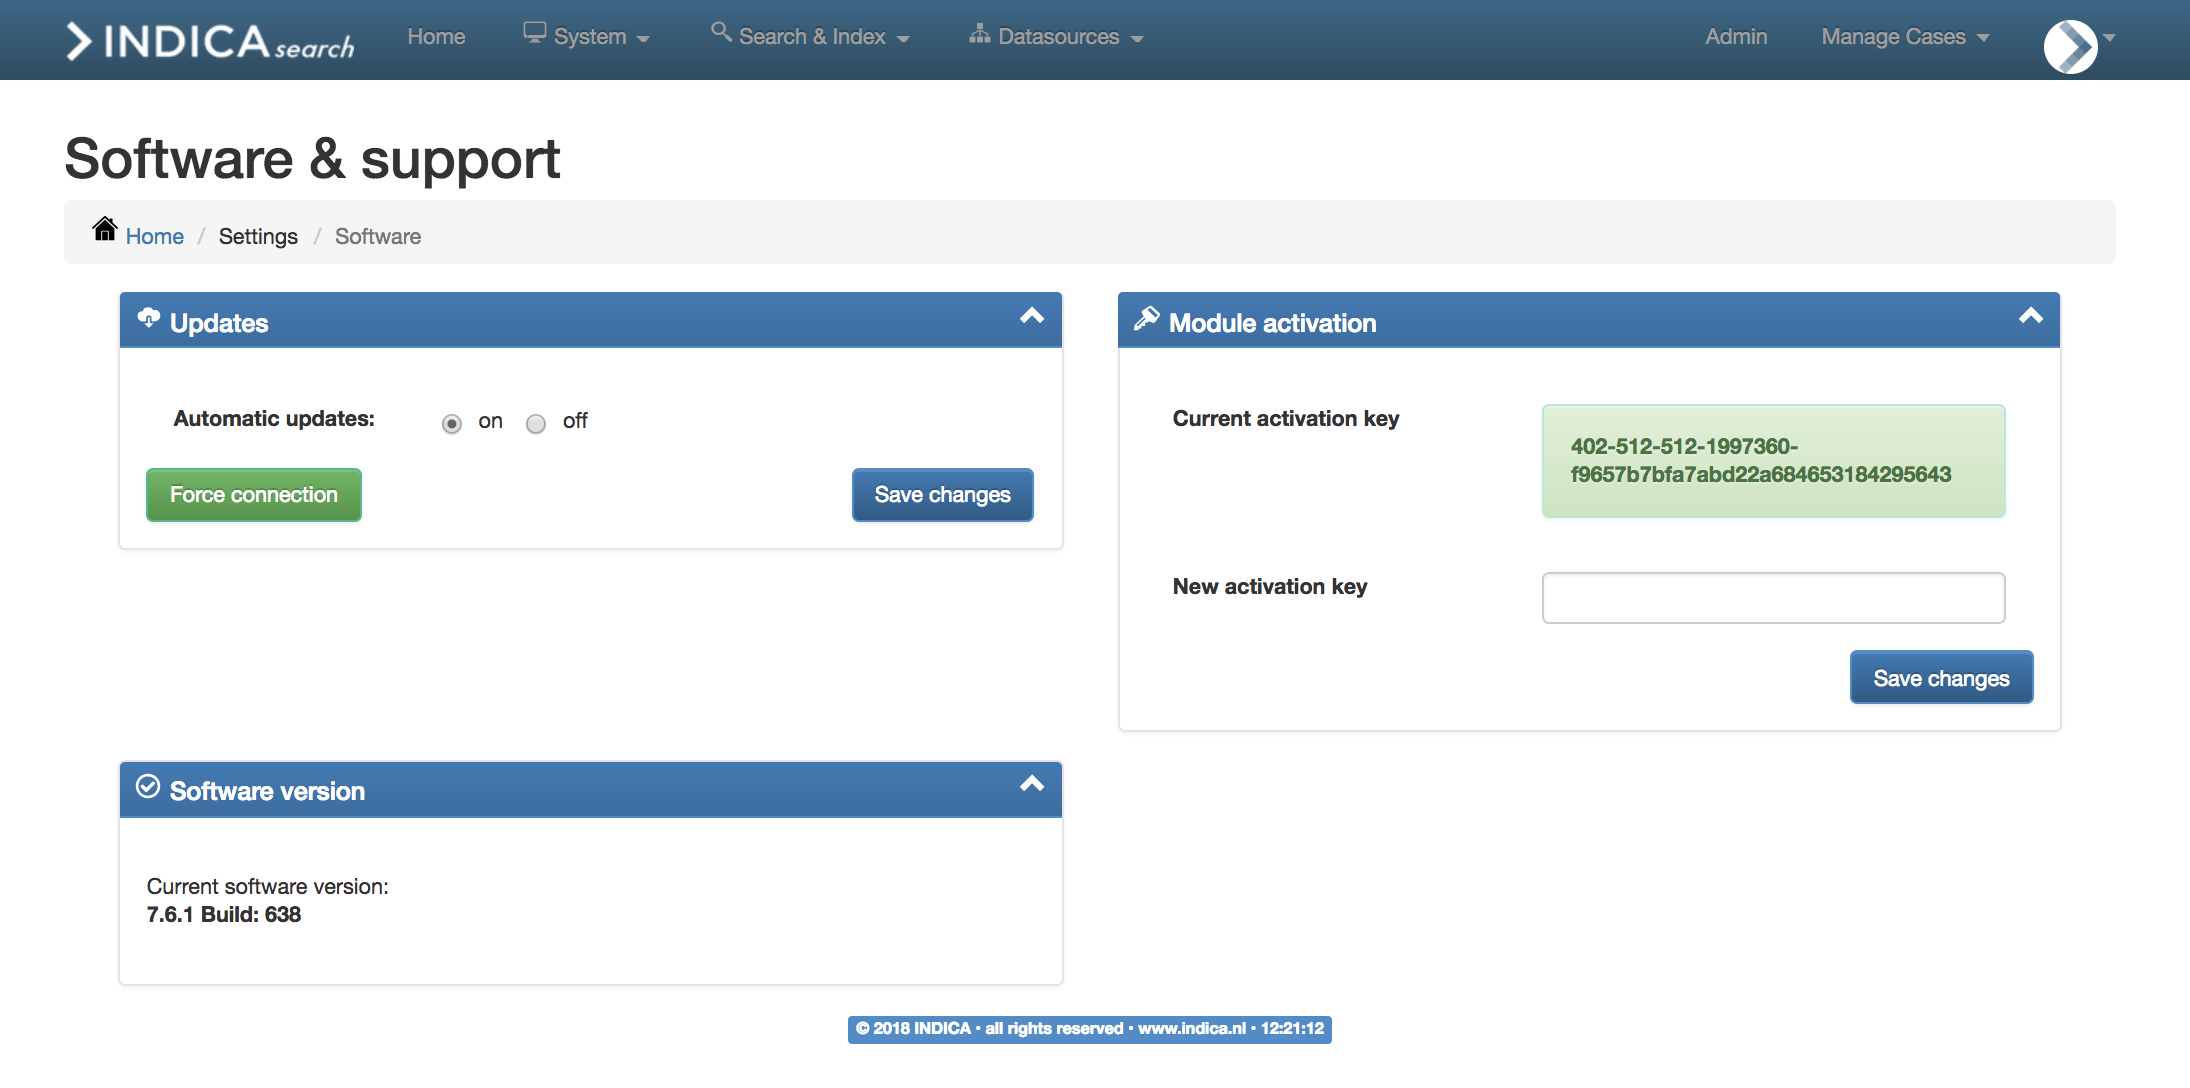Image resolution: width=2190 pixels, height=1088 pixels.
Task: Click the INDICA search logo
Action: pyautogui.click(x=210, y=41)
